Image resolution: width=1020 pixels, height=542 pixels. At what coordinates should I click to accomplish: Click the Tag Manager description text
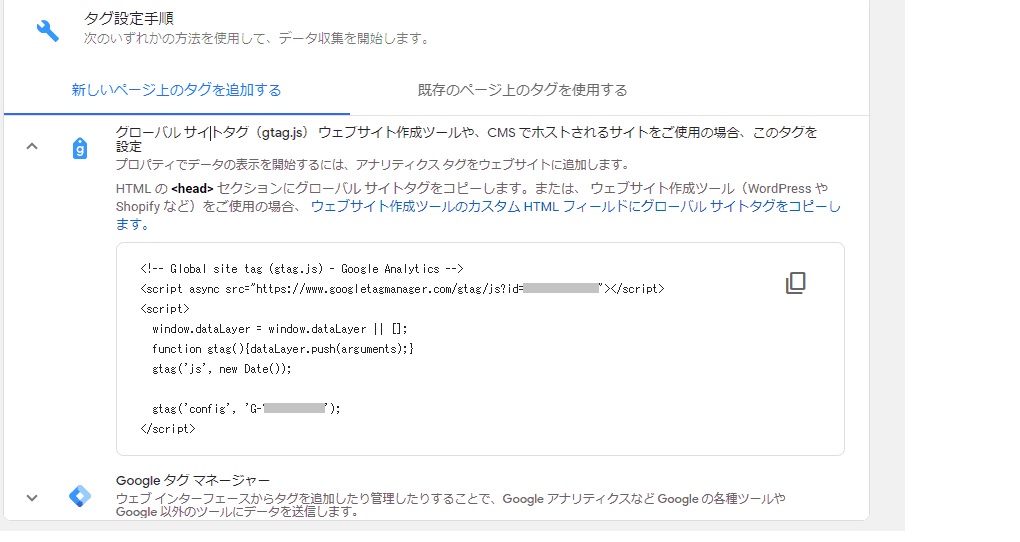tap(450, 506)
